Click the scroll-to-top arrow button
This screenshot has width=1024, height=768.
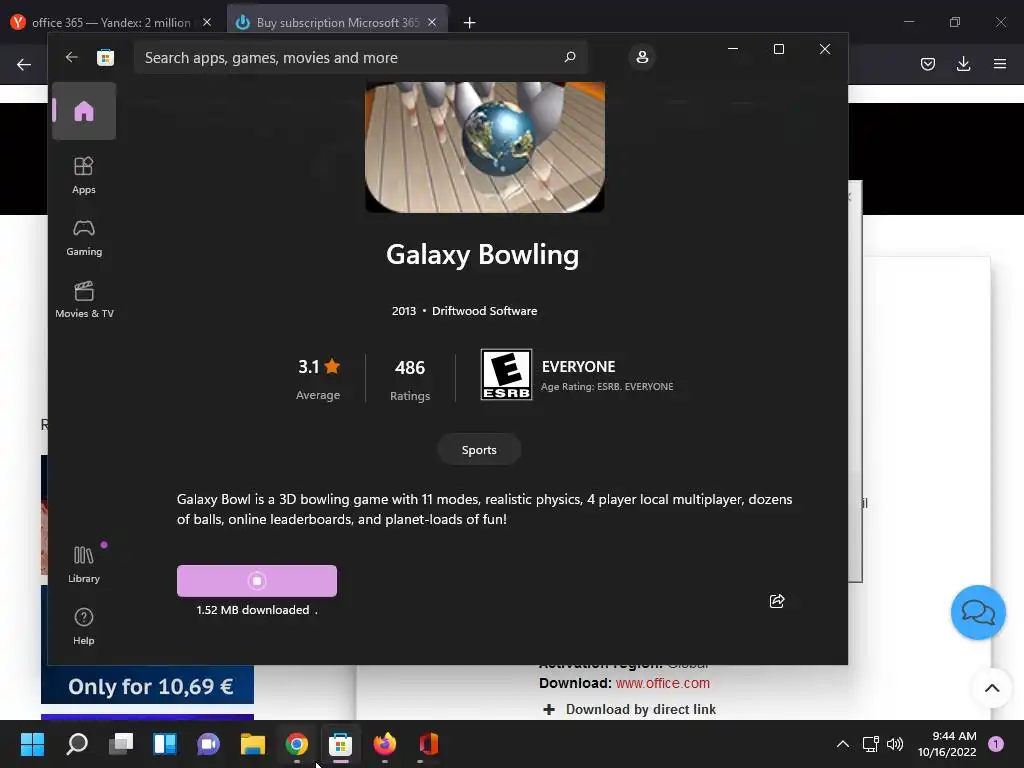coord(992,688)
